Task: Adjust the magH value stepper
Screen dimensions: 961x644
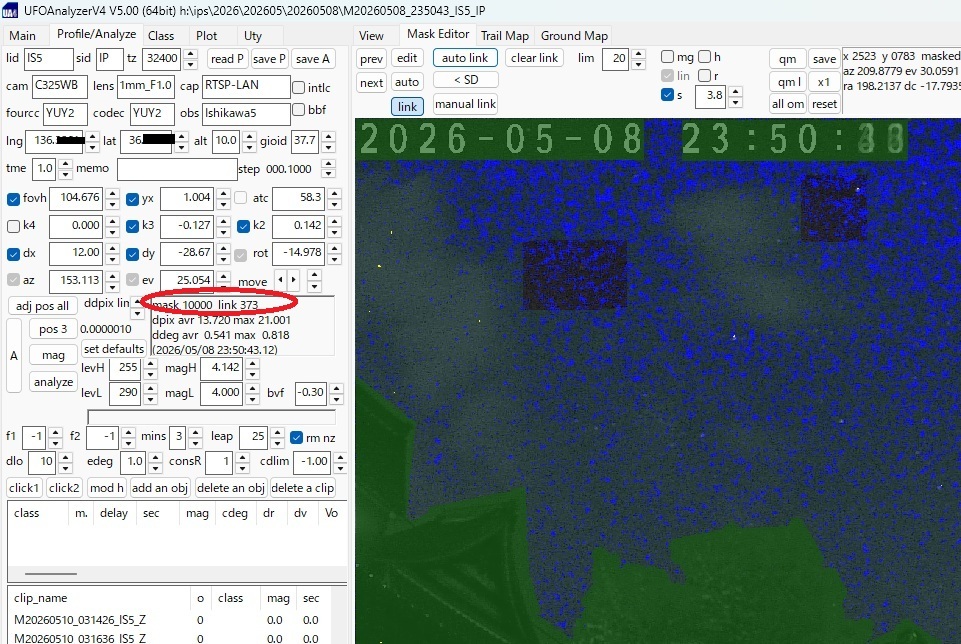Action: tap(252, 368)
